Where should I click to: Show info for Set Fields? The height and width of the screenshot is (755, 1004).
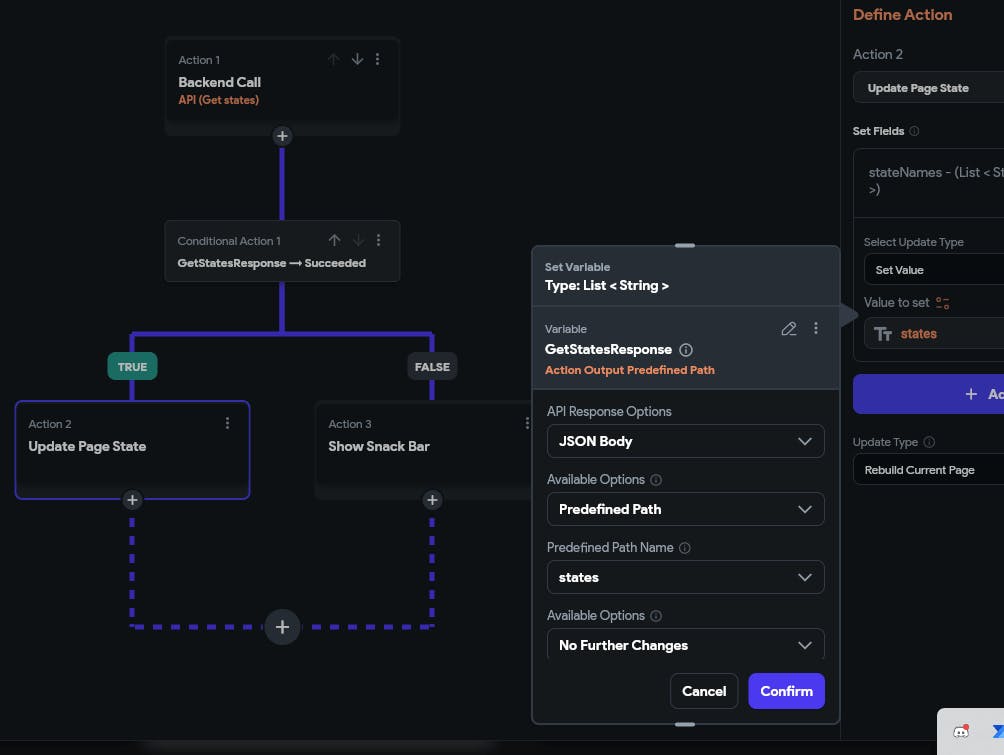click(914, 131)
